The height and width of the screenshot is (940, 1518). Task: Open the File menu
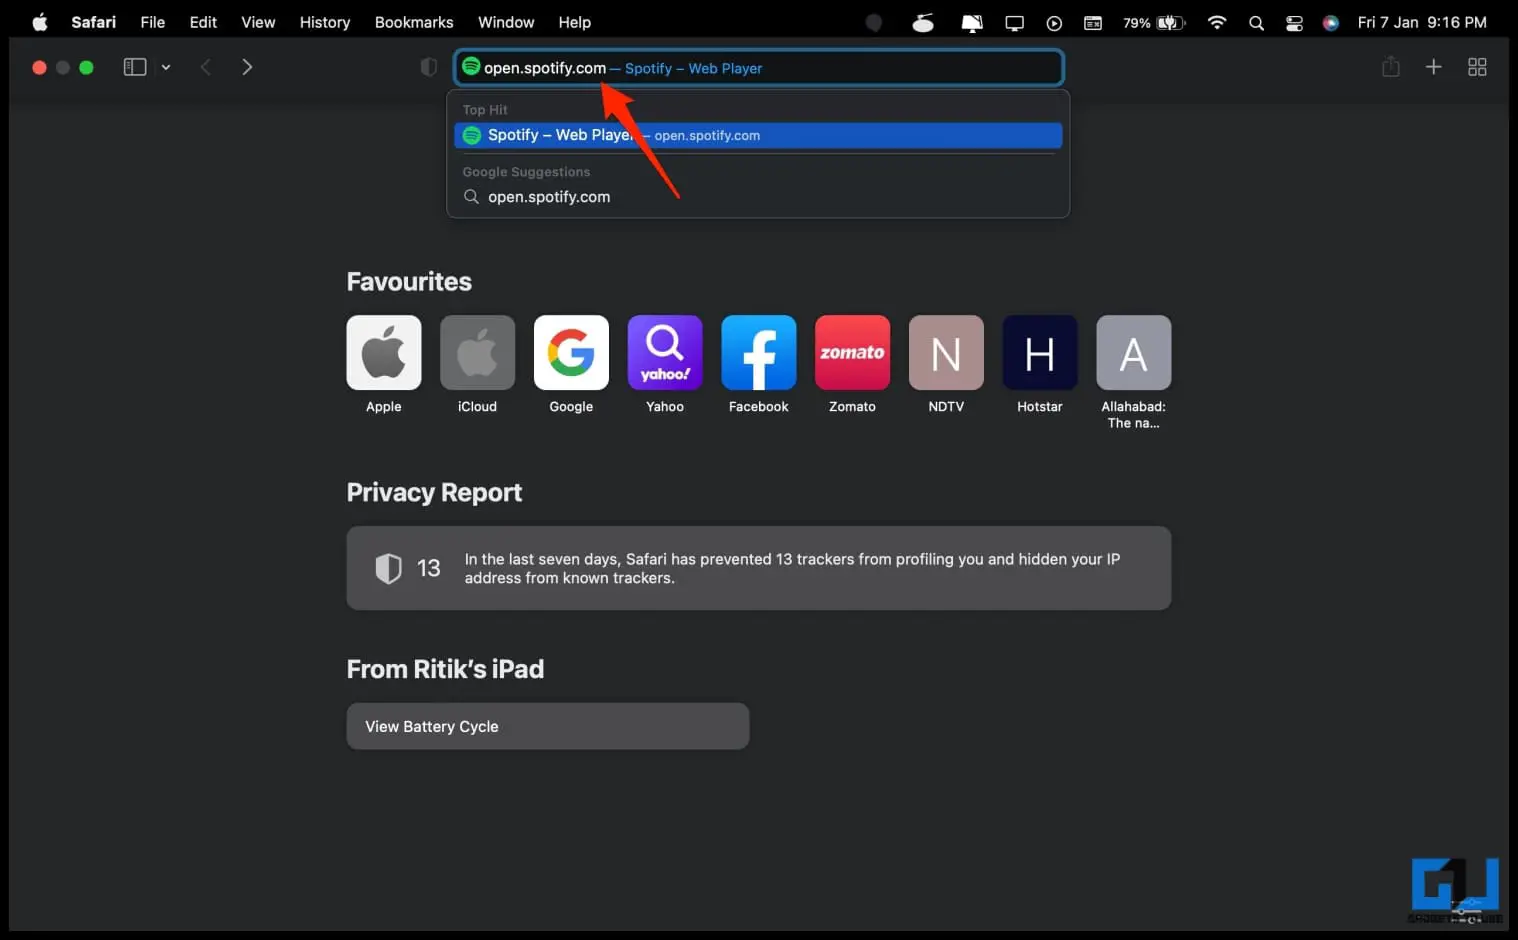point(153,22)
